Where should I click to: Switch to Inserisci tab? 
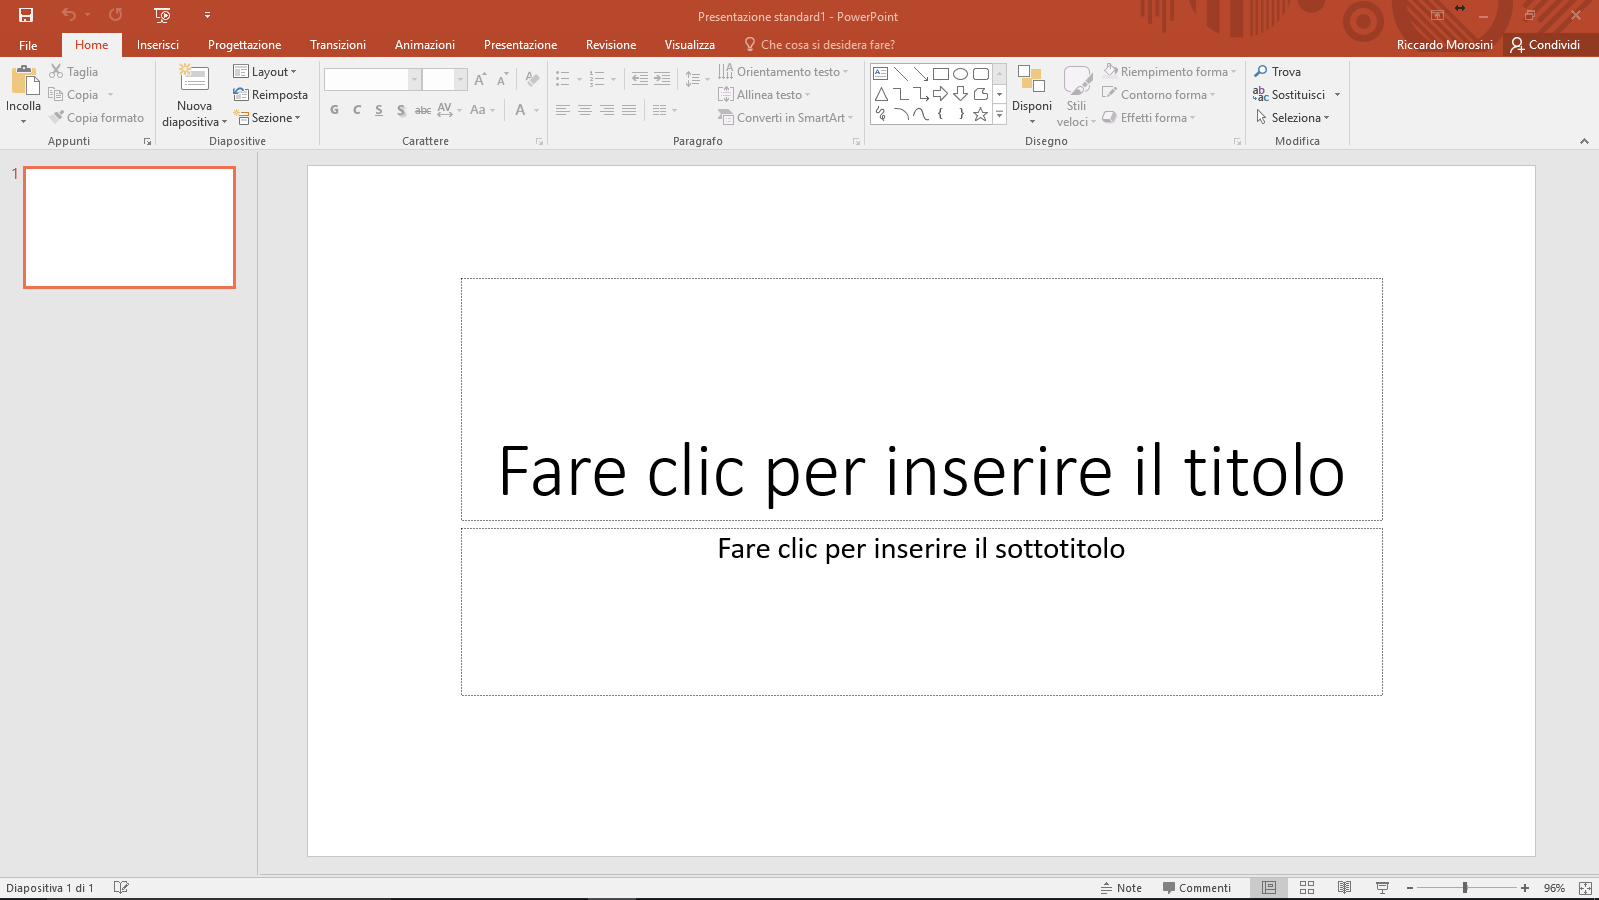click(158, 45)
